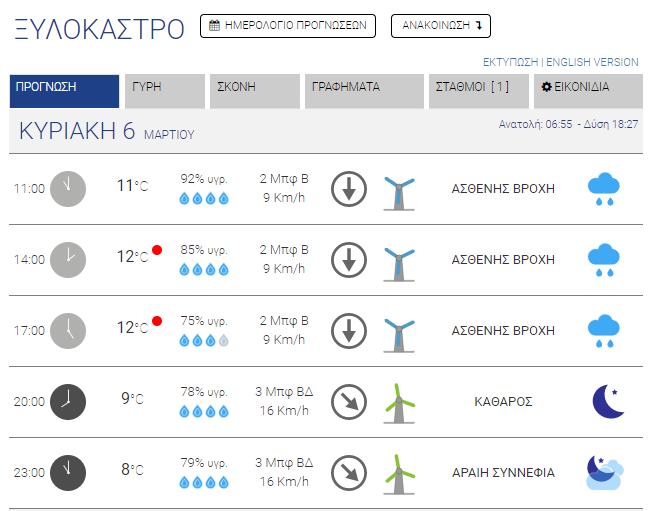Switch to the ΣΚΟΝΗ tab
The height and width of the screenshot is (511, 654).
pos(253,88)
